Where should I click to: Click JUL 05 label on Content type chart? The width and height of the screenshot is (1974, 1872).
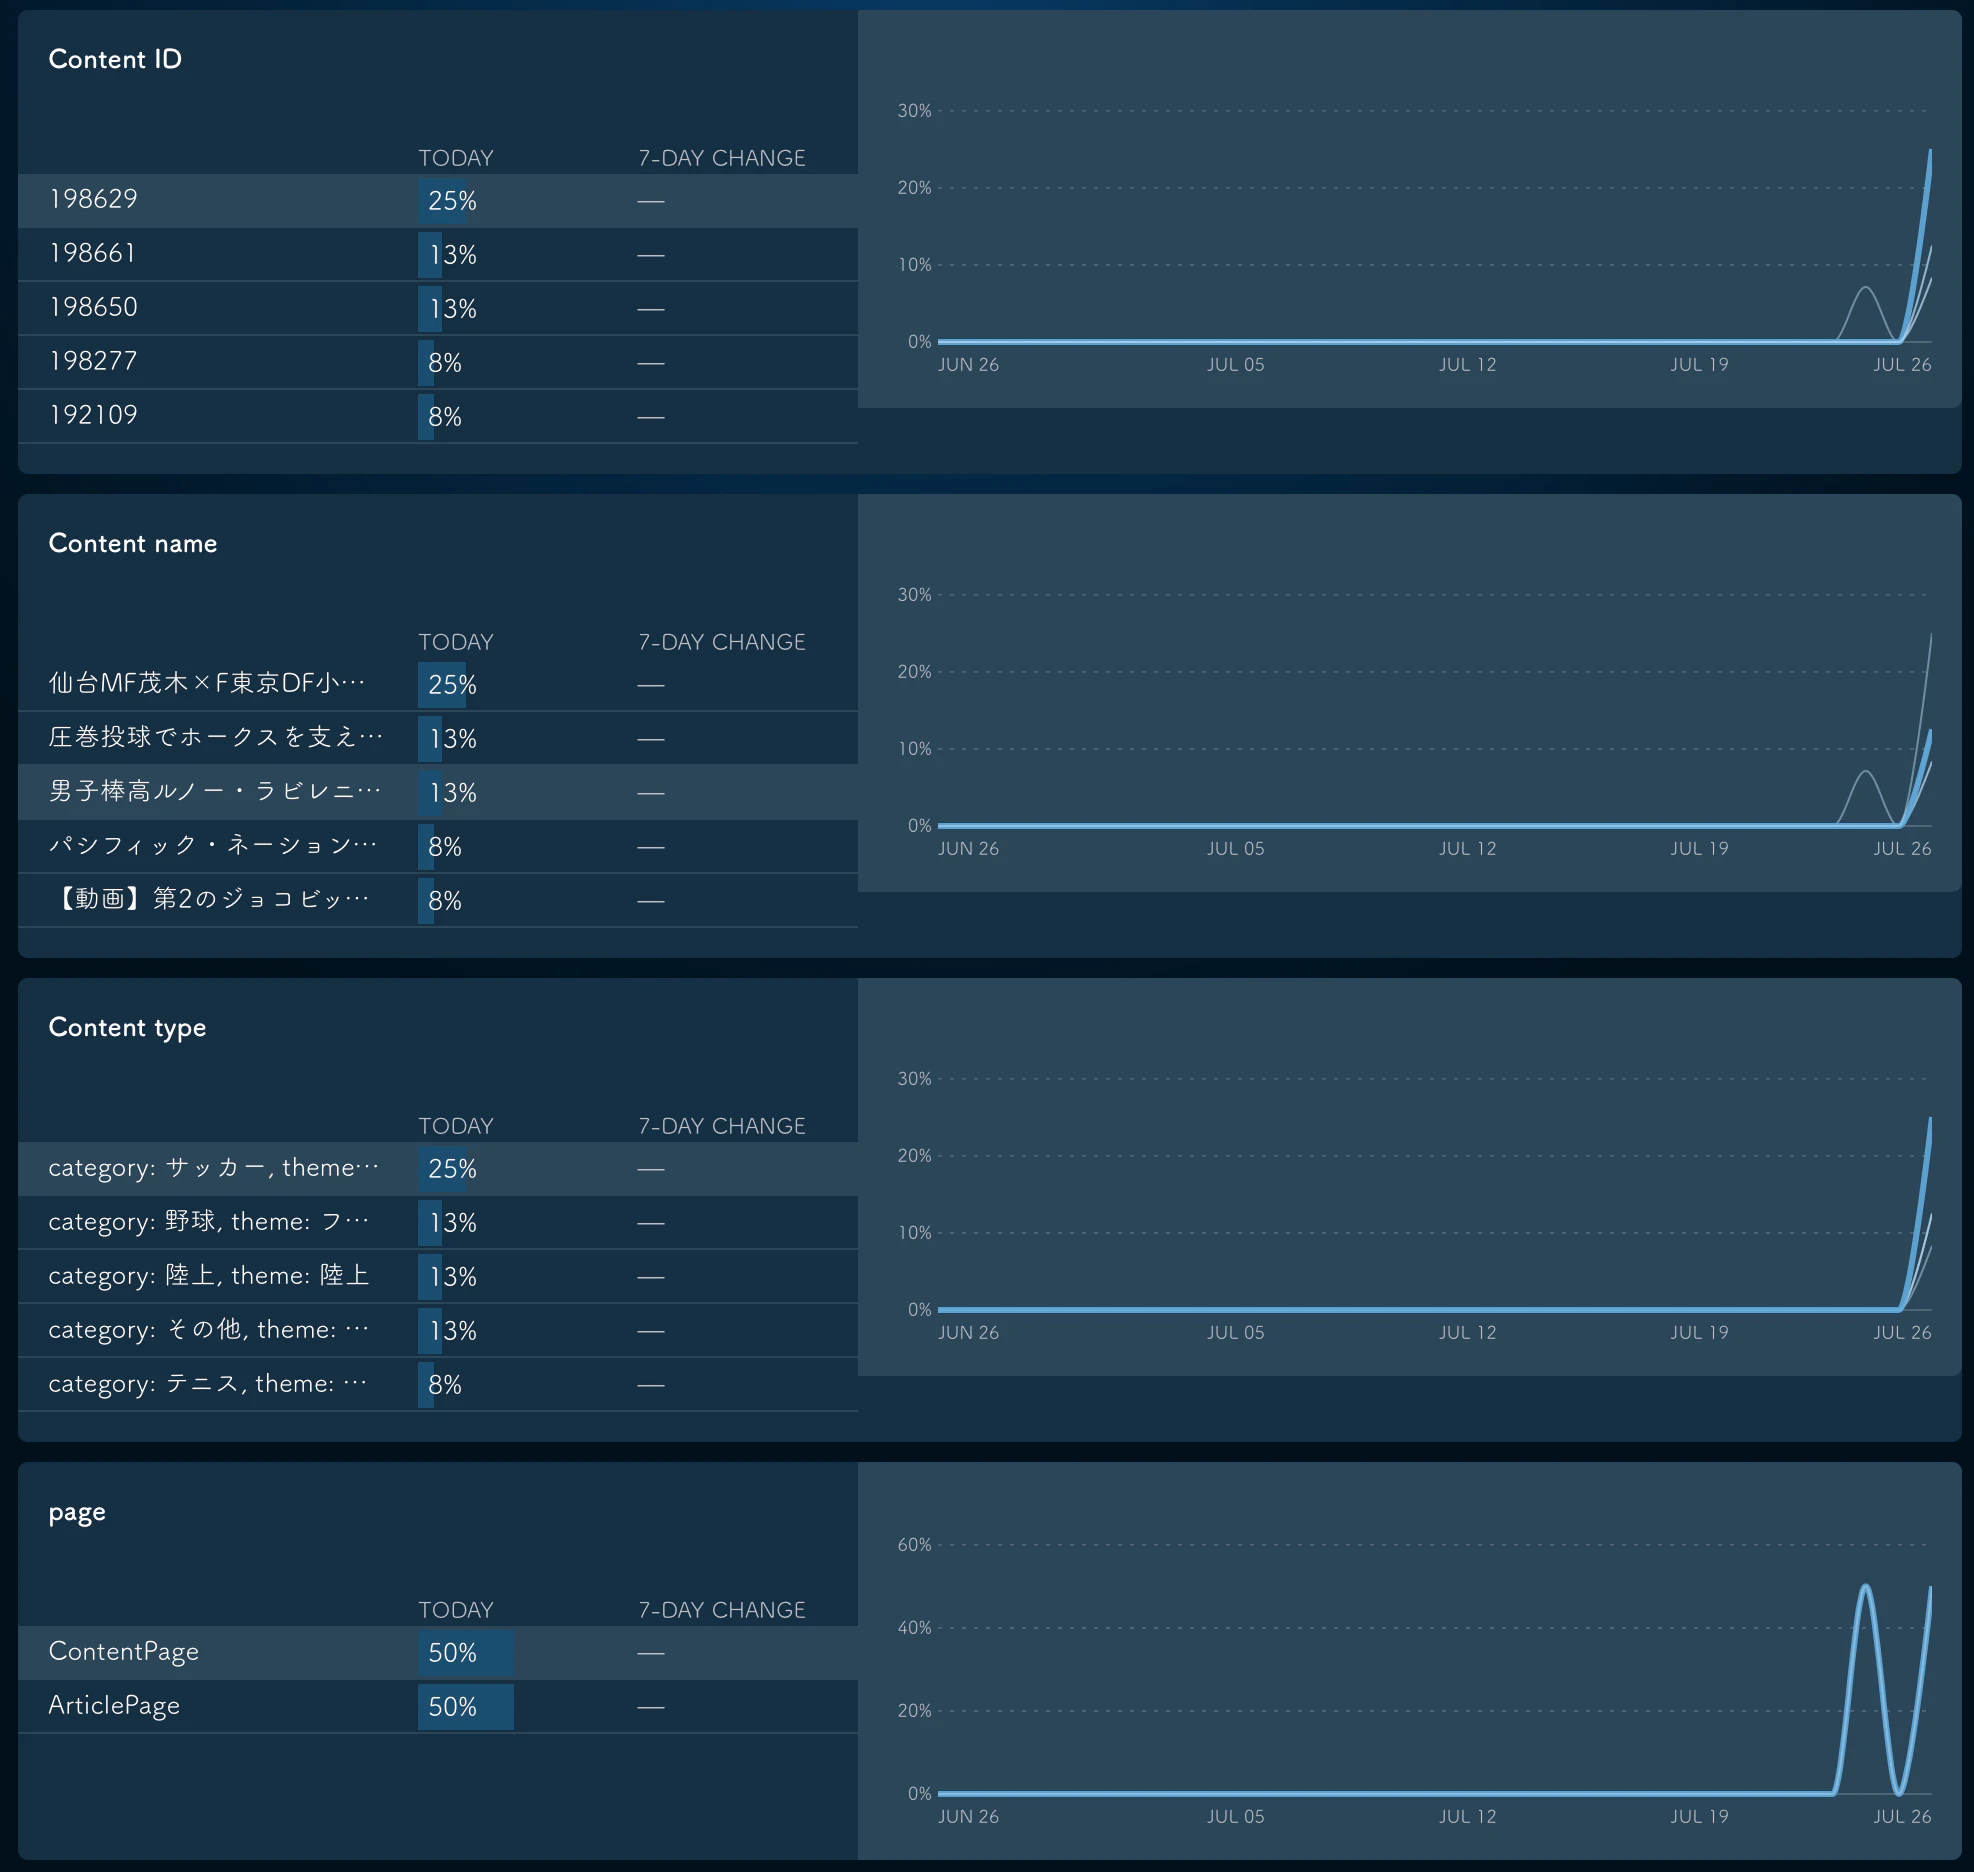[x=1235, y=1333]
